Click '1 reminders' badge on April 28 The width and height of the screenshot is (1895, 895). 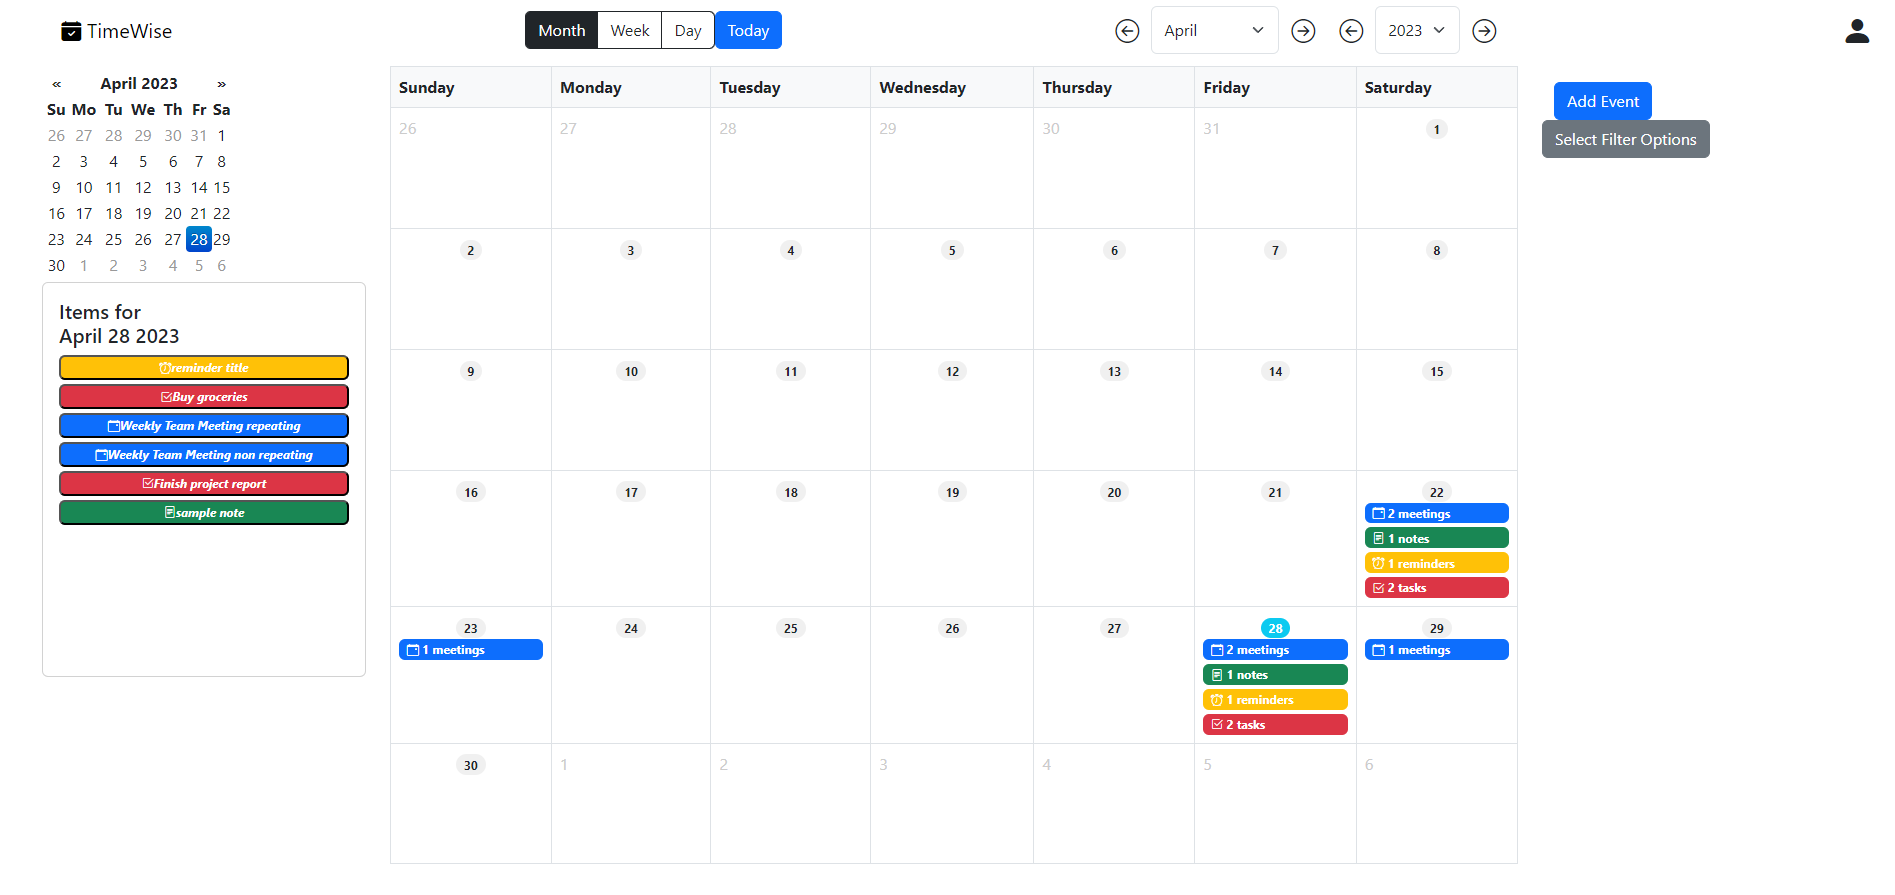[x=1275, y=700]
